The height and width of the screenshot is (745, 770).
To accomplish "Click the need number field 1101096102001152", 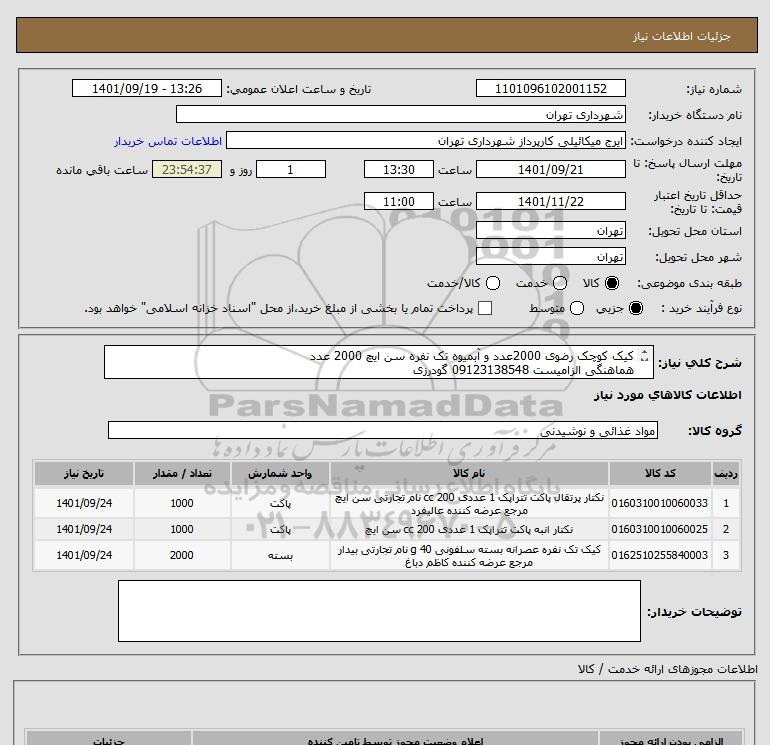I will [550, 88].
